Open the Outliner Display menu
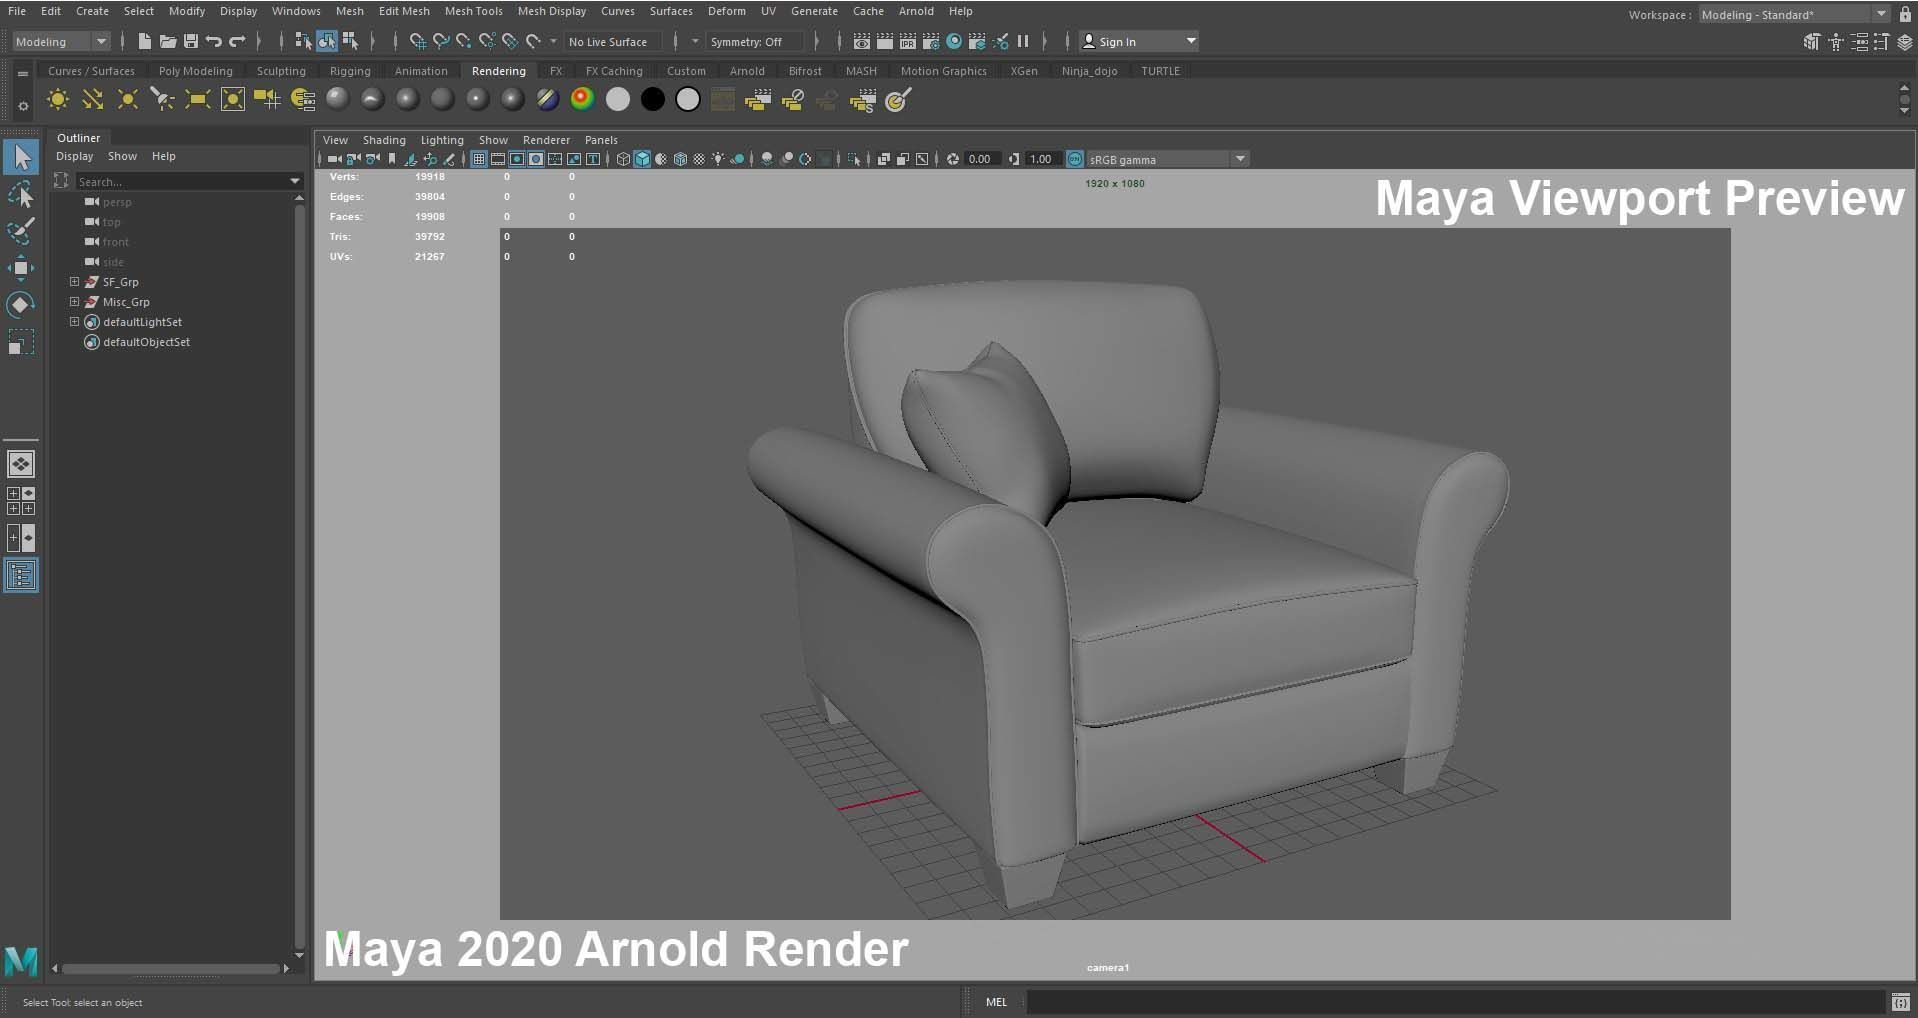This screenshot has height=1018, width=1918. coord(74,156)
